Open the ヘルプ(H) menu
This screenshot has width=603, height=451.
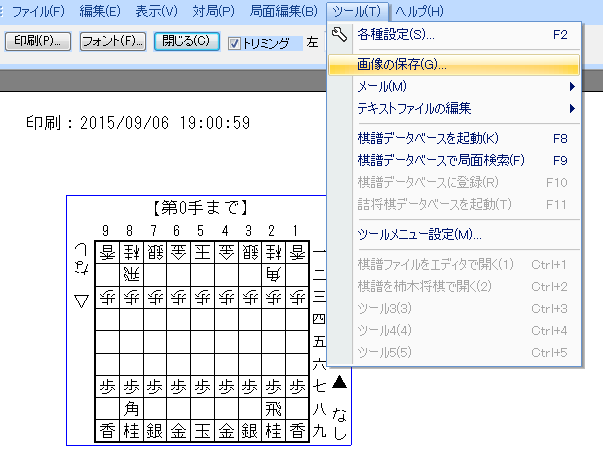(x=418, y=11)
